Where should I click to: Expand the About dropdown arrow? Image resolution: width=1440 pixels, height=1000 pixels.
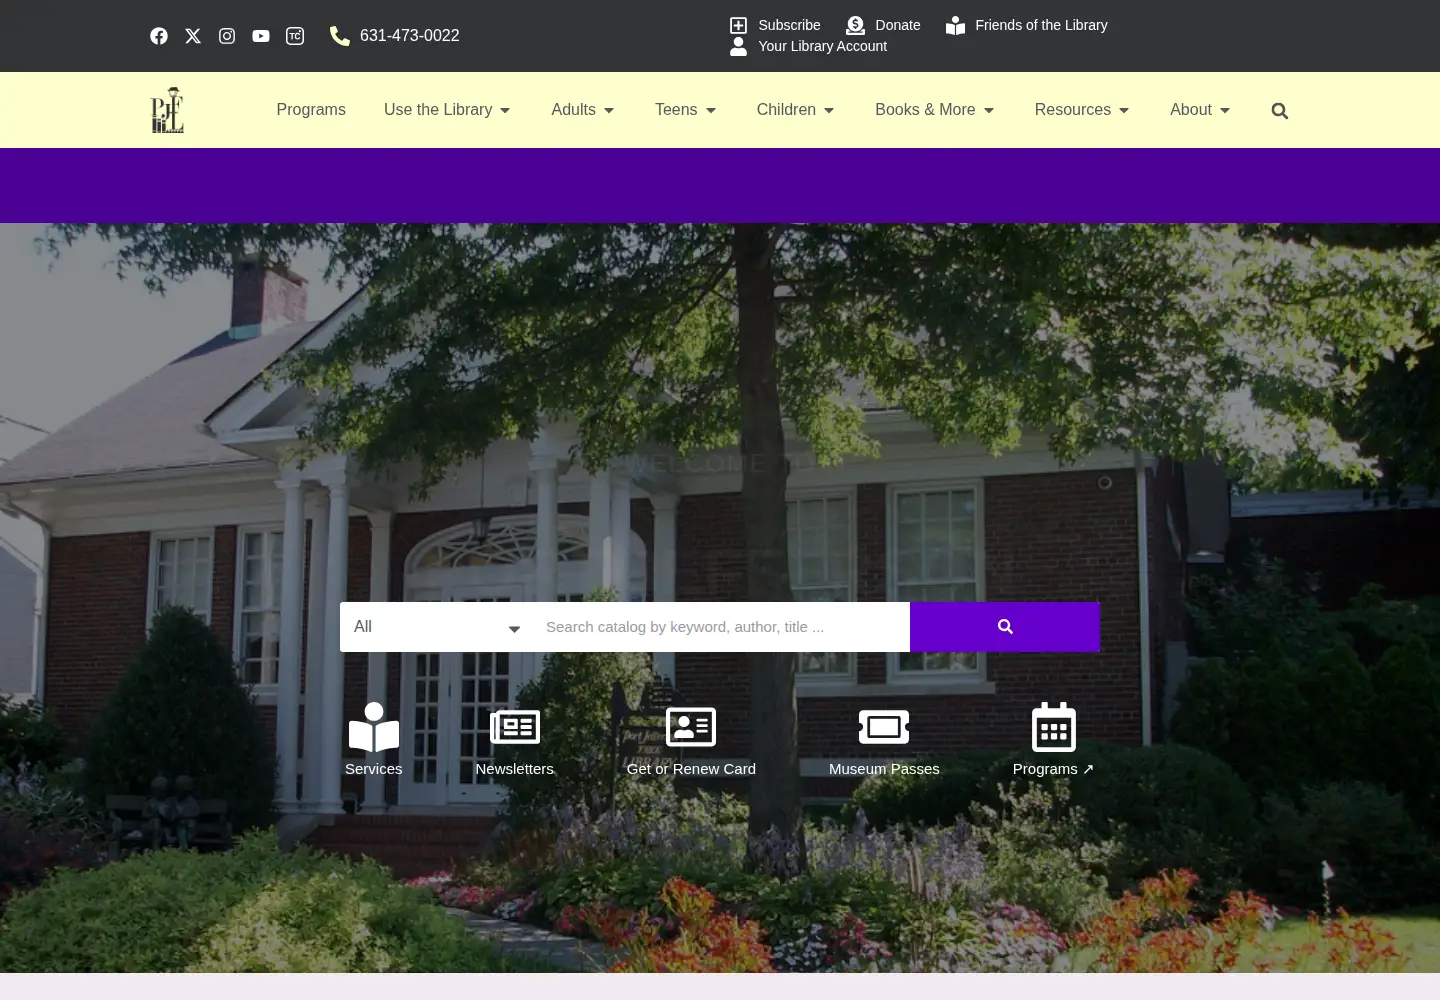tap(1225, 111)
